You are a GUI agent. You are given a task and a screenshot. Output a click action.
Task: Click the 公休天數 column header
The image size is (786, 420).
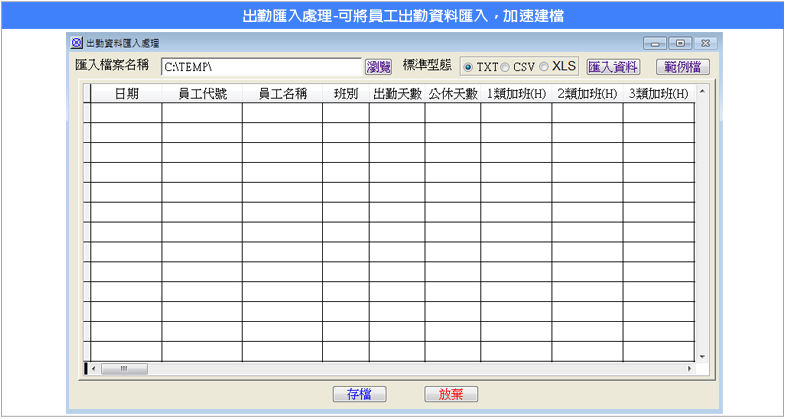coord(452,94)
